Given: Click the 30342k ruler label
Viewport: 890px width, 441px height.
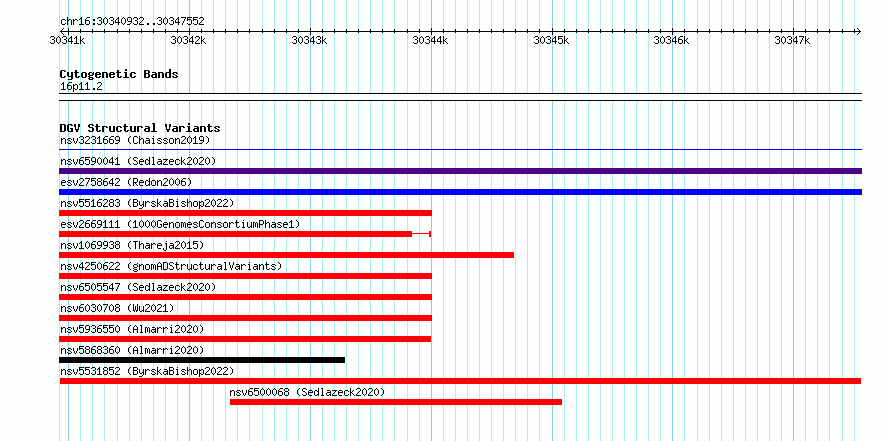Looking at the screenshot, I should coord(188,40).
